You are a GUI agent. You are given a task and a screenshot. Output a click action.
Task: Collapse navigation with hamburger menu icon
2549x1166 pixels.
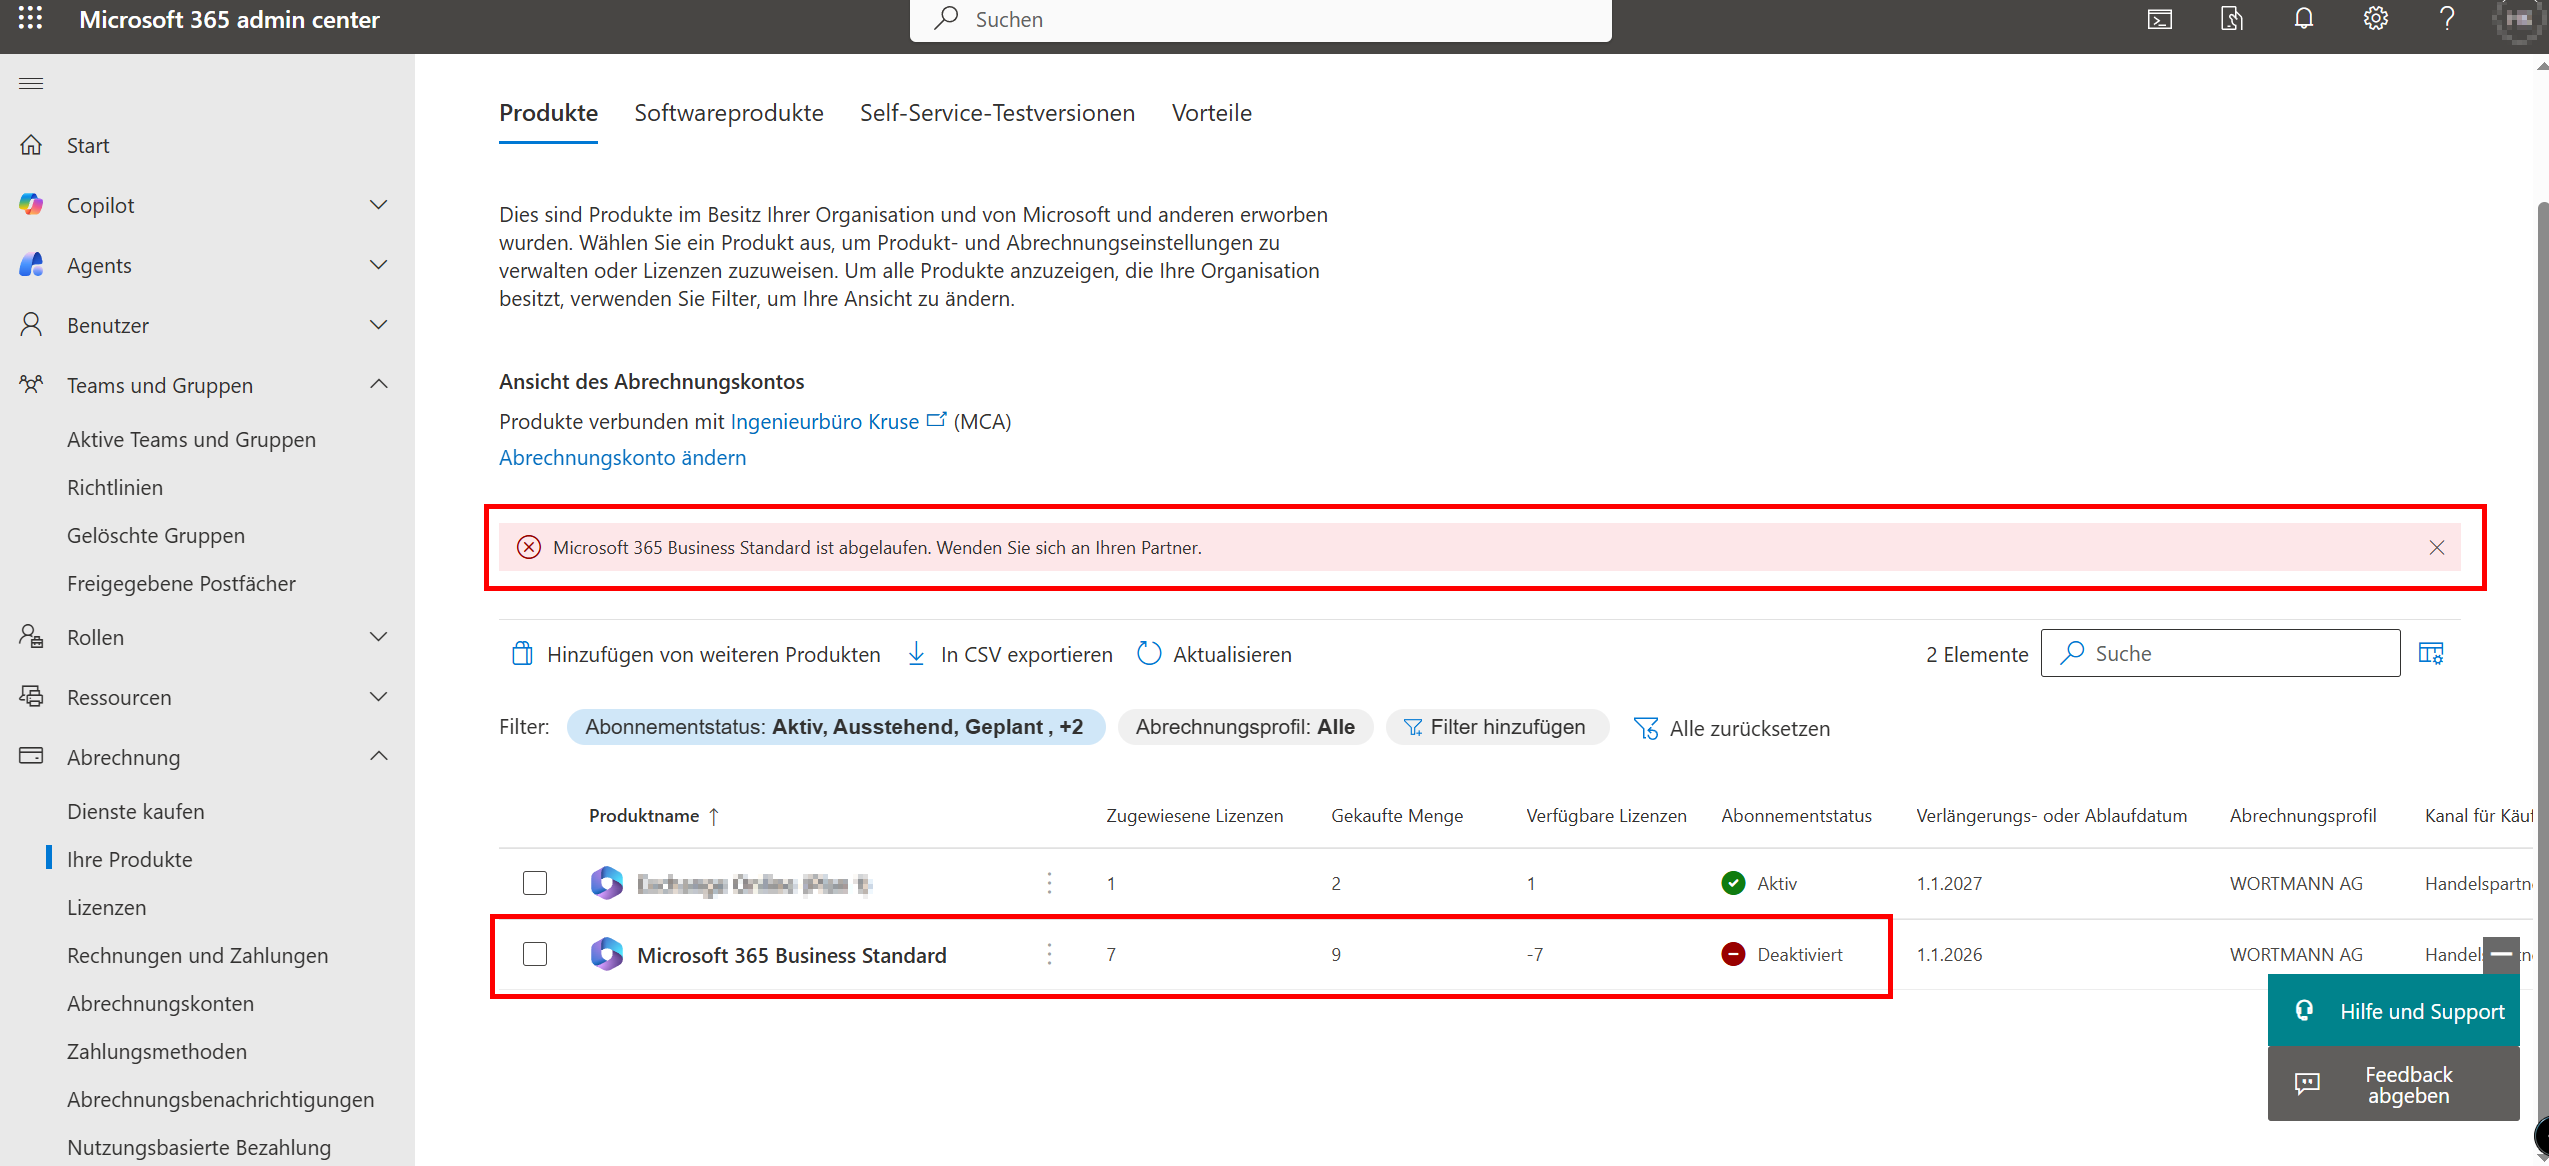(x=31, y=83)
